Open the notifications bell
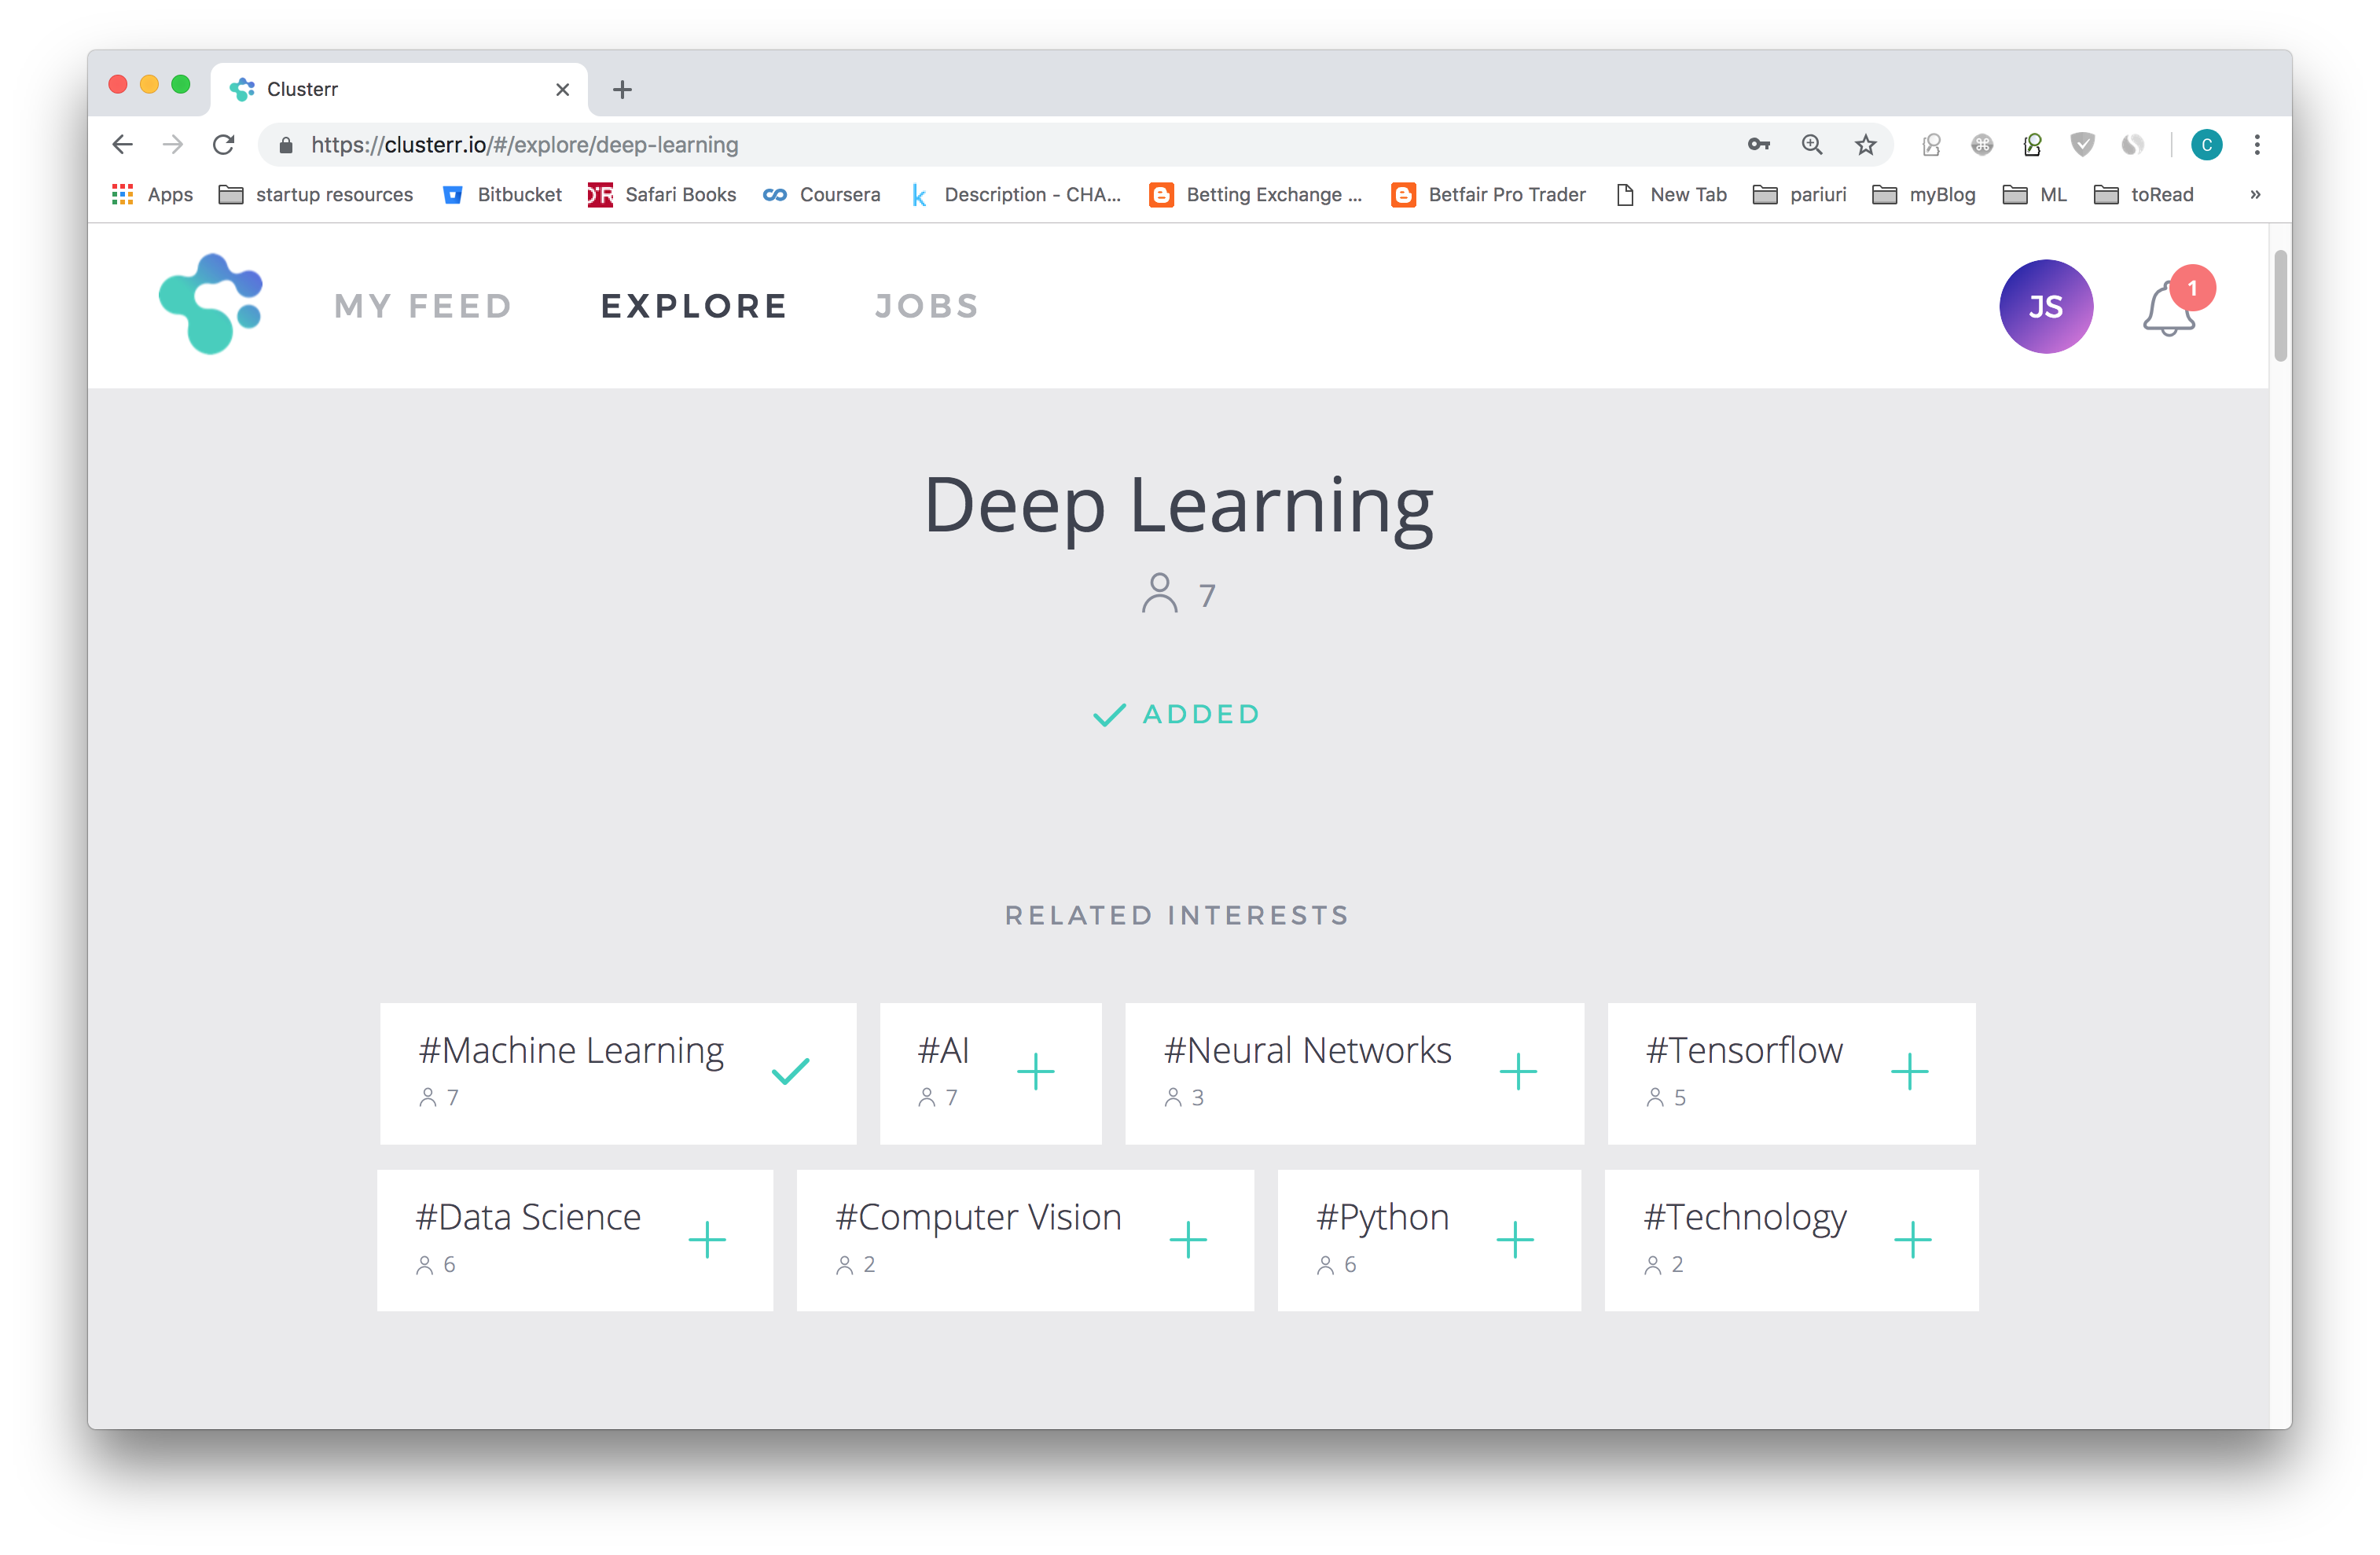Screen dimensions: 2380x1555 tap(2168, 308)
